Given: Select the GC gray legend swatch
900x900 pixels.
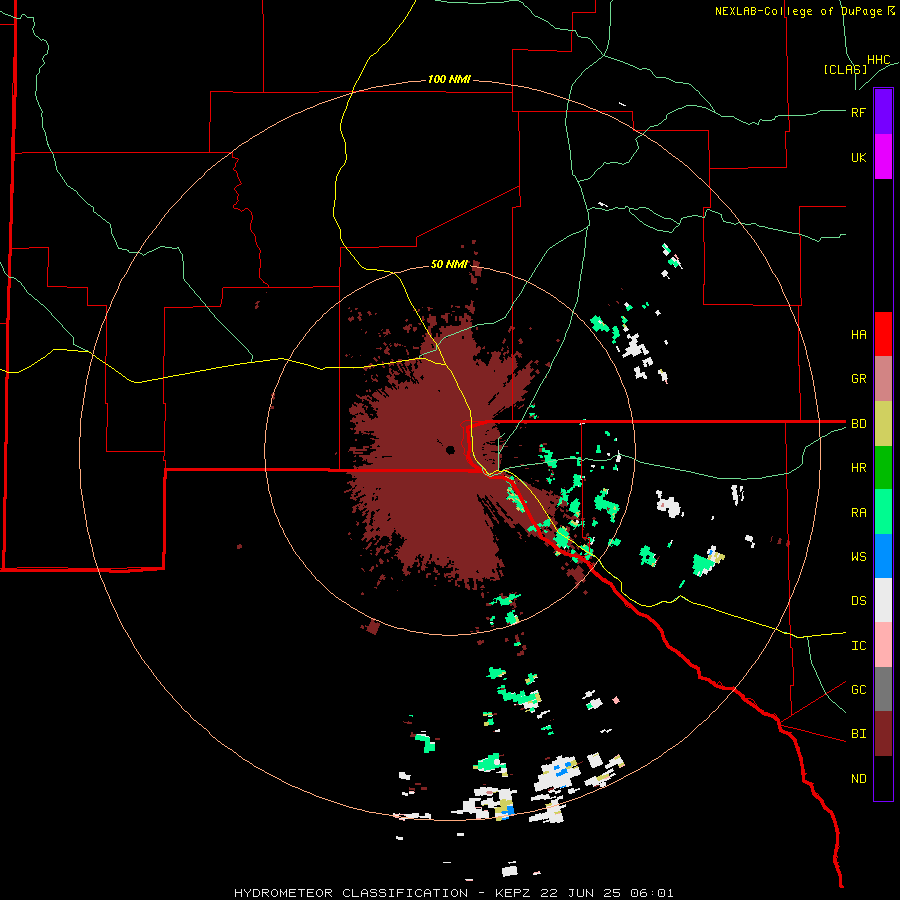Looking at the screenshot, I should pyautogui.click(x=883, y=689).
